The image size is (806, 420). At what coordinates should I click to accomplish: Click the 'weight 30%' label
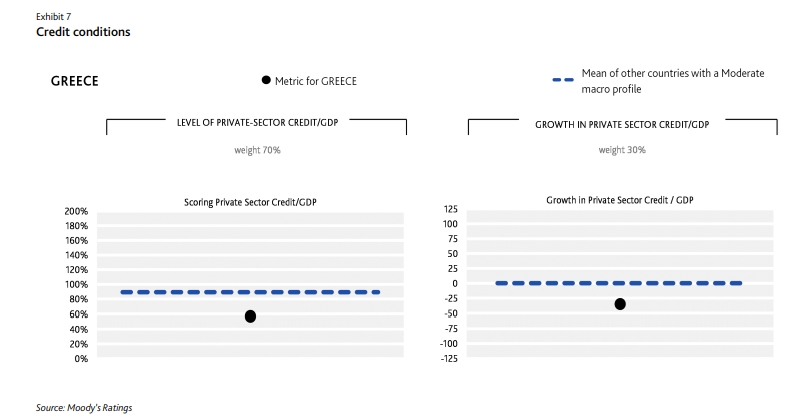[x=622, y=150]
